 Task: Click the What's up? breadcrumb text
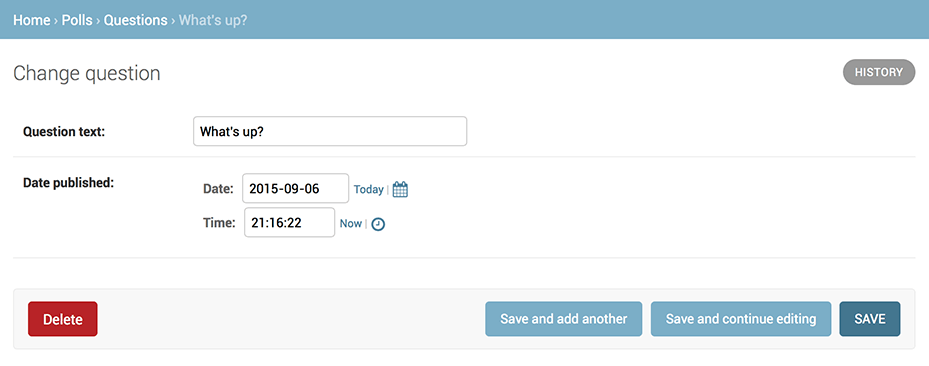tap(213, 20)
